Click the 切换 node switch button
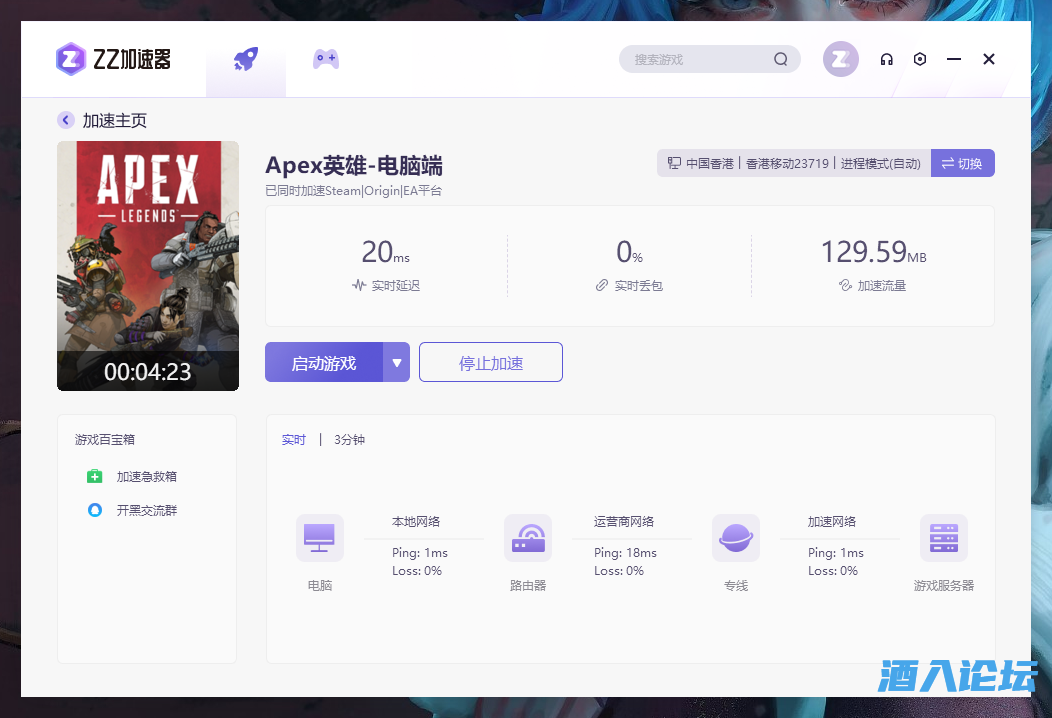 962,163
